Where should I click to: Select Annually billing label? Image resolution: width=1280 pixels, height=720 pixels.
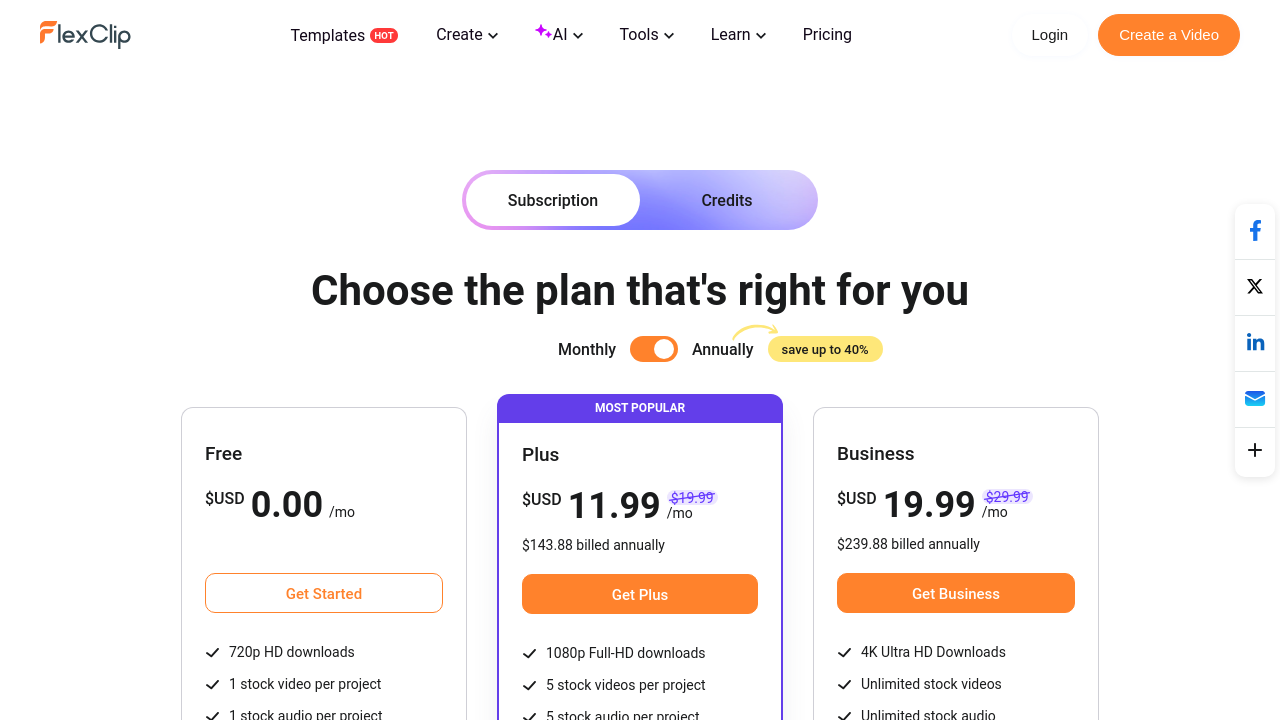(x=722, y=349)
